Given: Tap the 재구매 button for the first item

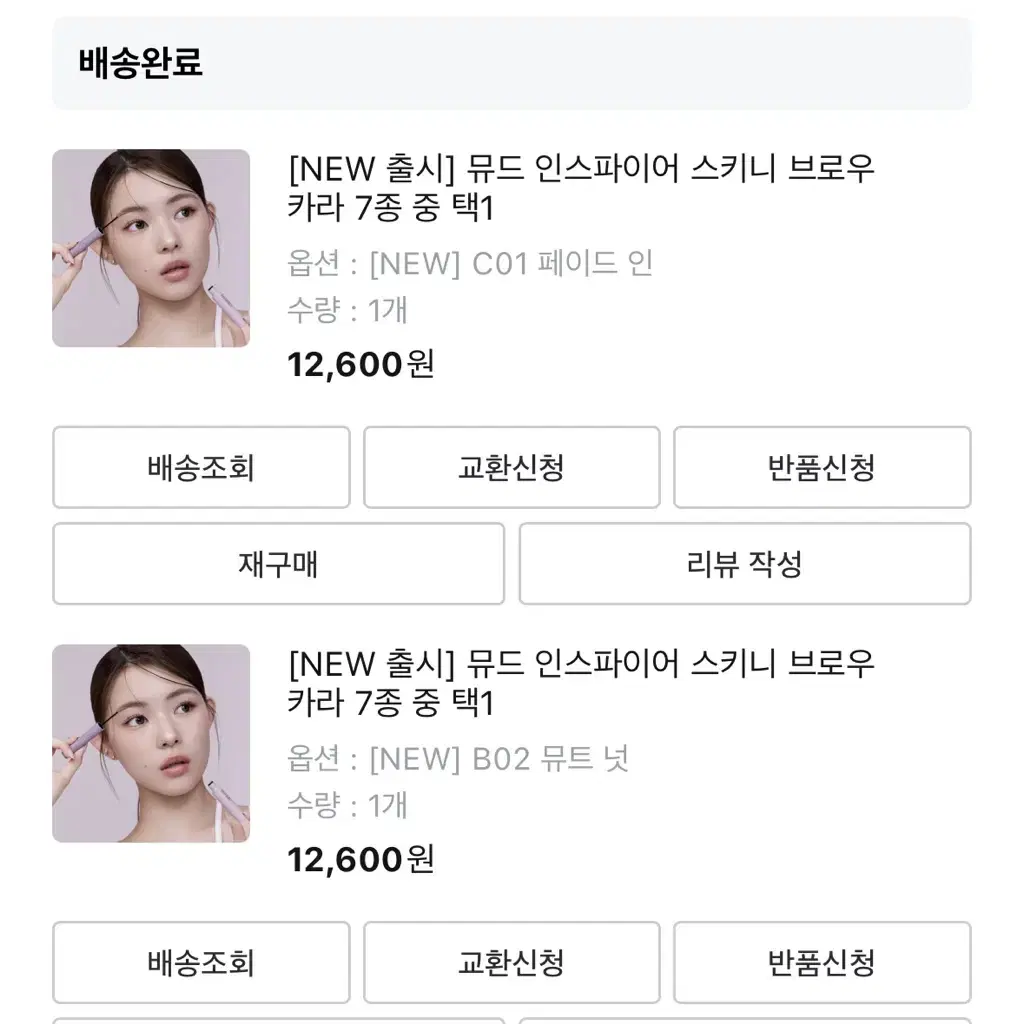Looking at the screenshot, I should [279, 564].
